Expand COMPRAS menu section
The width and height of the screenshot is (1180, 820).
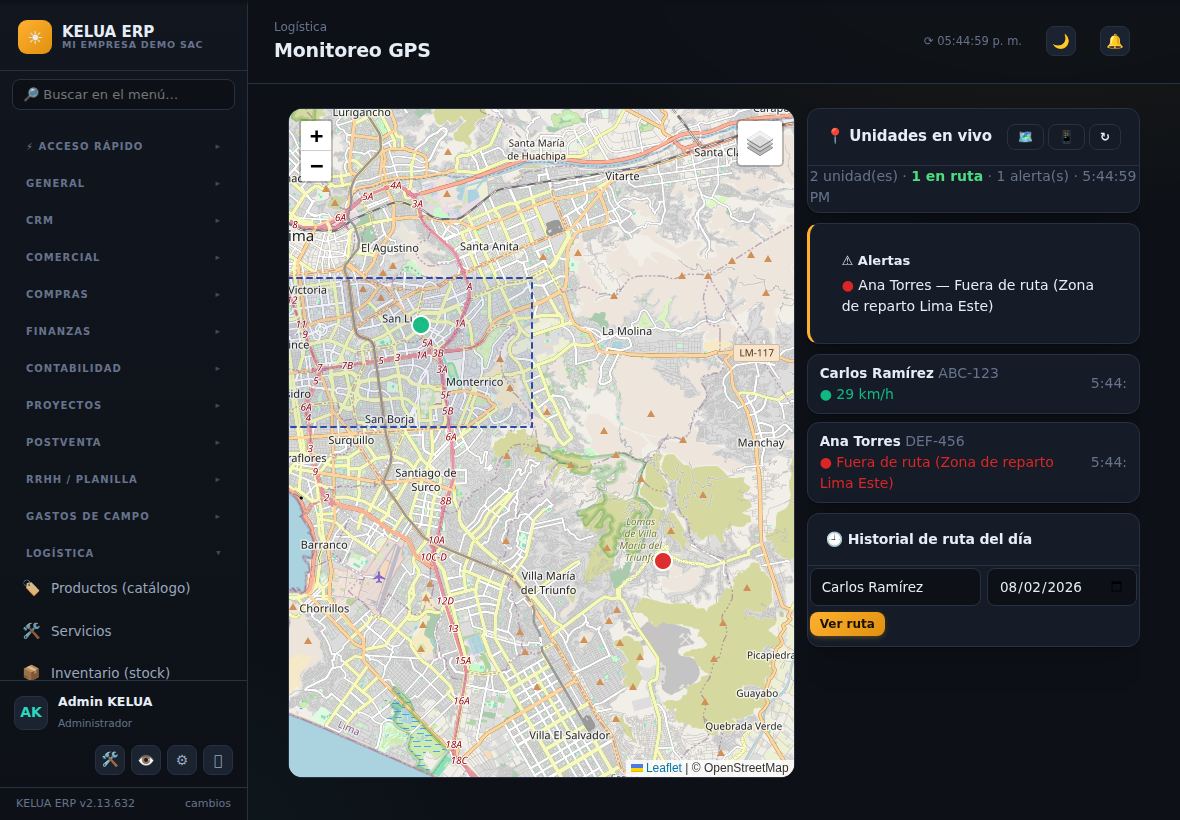[x=123, y=294]
